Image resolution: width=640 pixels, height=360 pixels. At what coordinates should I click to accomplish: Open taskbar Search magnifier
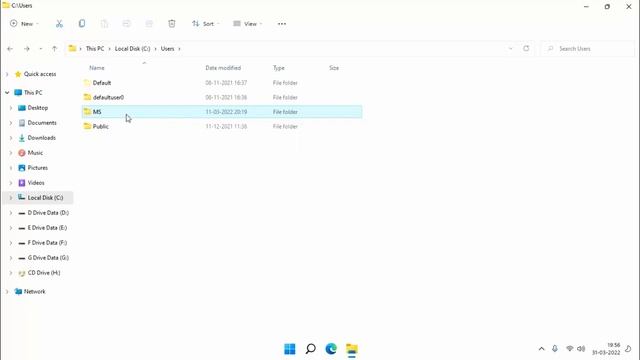coord(311,349)
